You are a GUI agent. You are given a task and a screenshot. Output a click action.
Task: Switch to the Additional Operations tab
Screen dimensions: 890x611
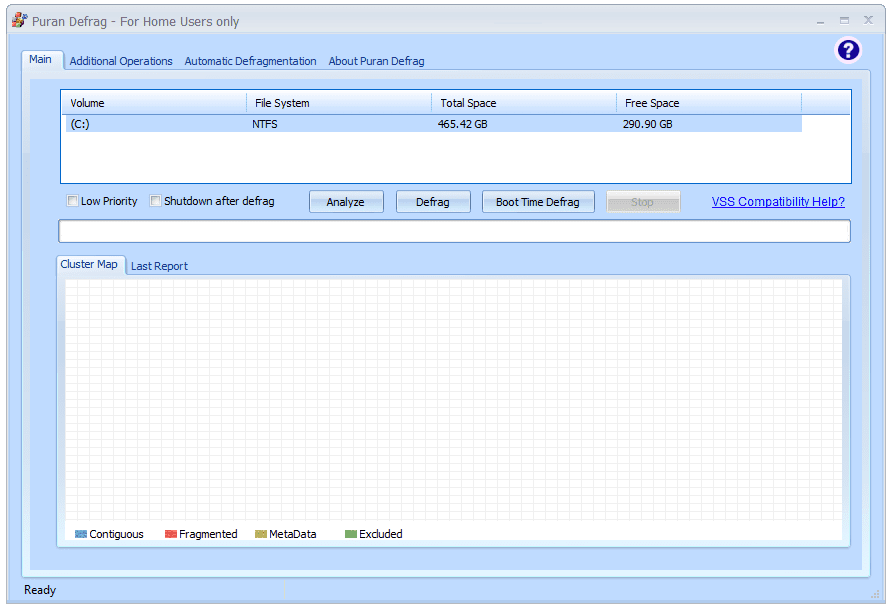tap(121, 61)
